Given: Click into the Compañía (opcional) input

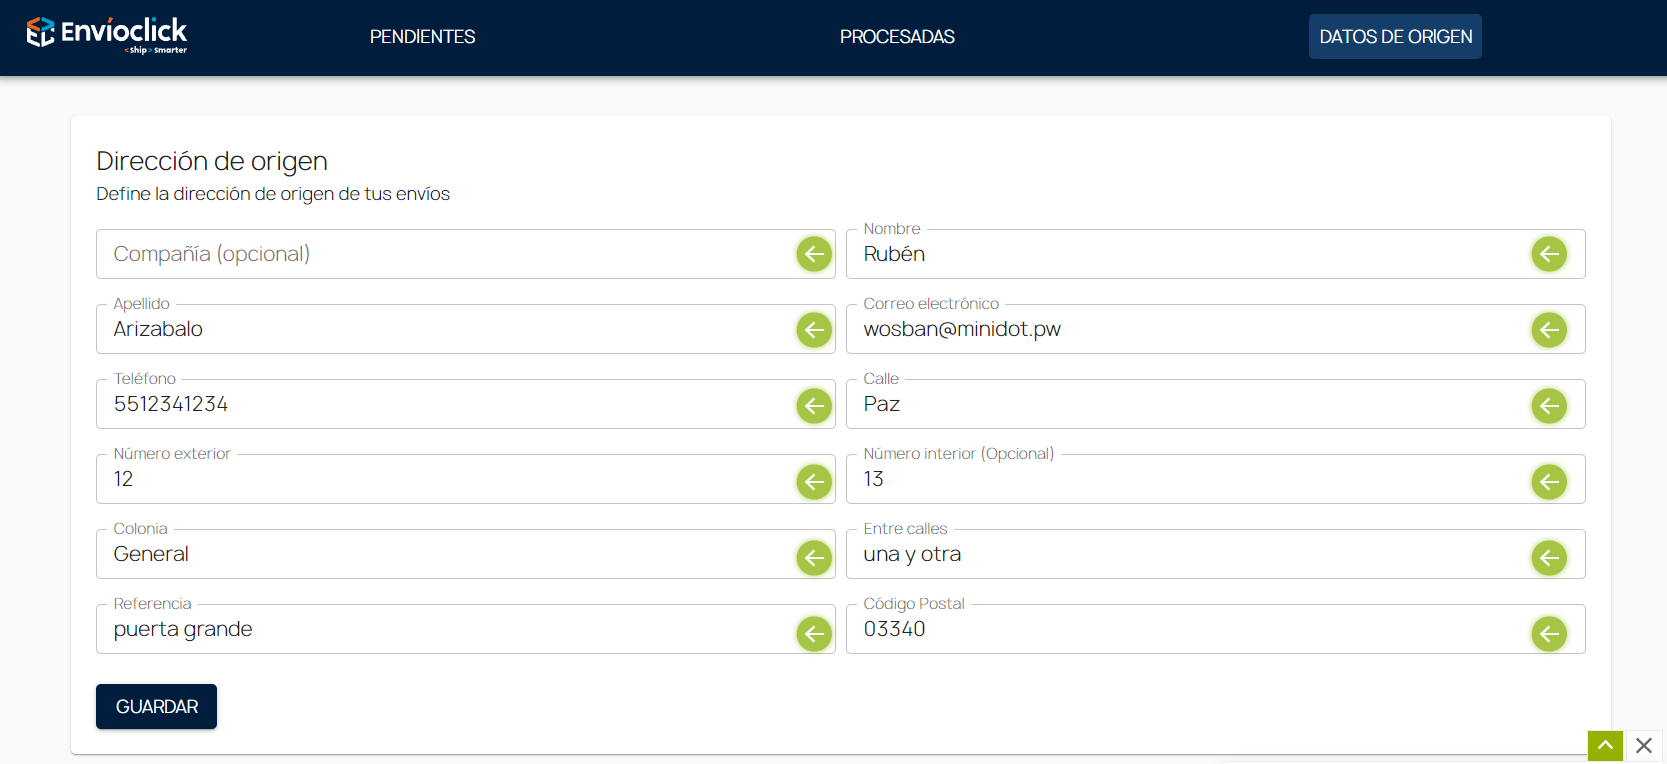Looking at the screenshot, I should tap(440, 254).
